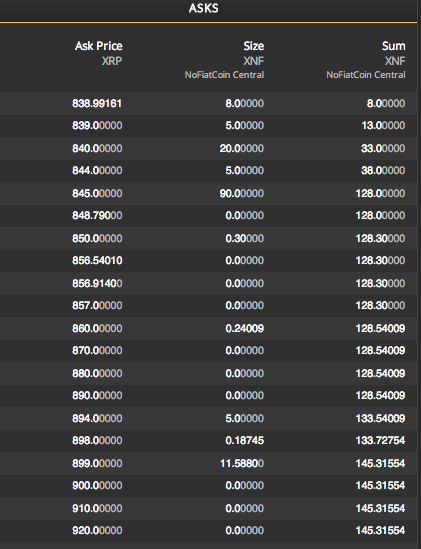Image resolution: width=421 pixels, height=549 pixels.
Task: Select ask price 894.00000
Action: 97,418
